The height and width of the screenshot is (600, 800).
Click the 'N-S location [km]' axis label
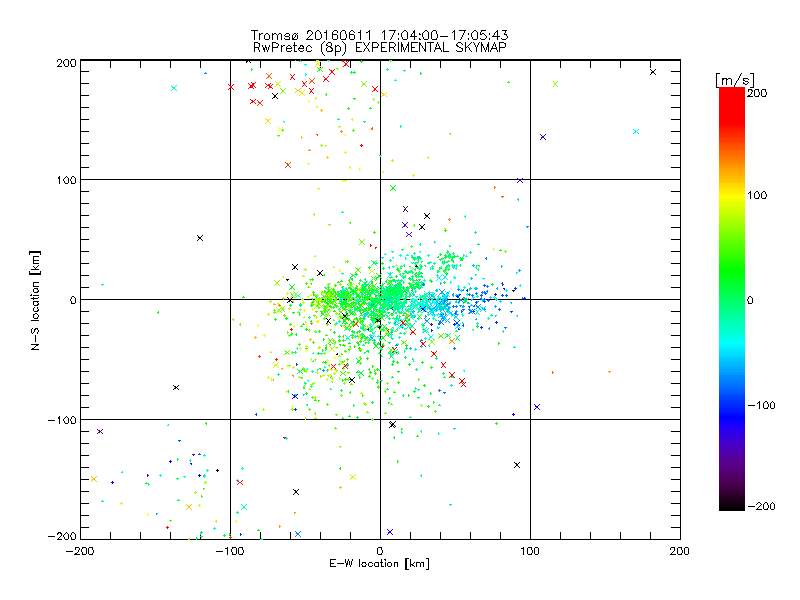tap(35, 300)
